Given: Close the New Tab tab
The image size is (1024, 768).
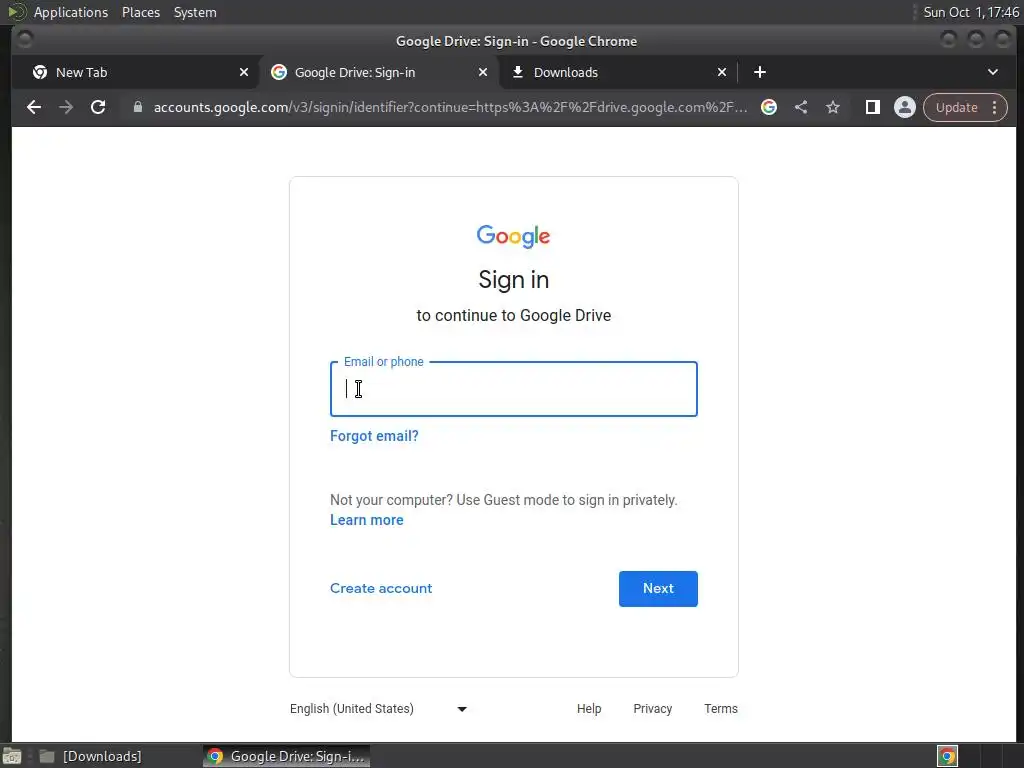Looking at the screenshot, I should (244, 72).
